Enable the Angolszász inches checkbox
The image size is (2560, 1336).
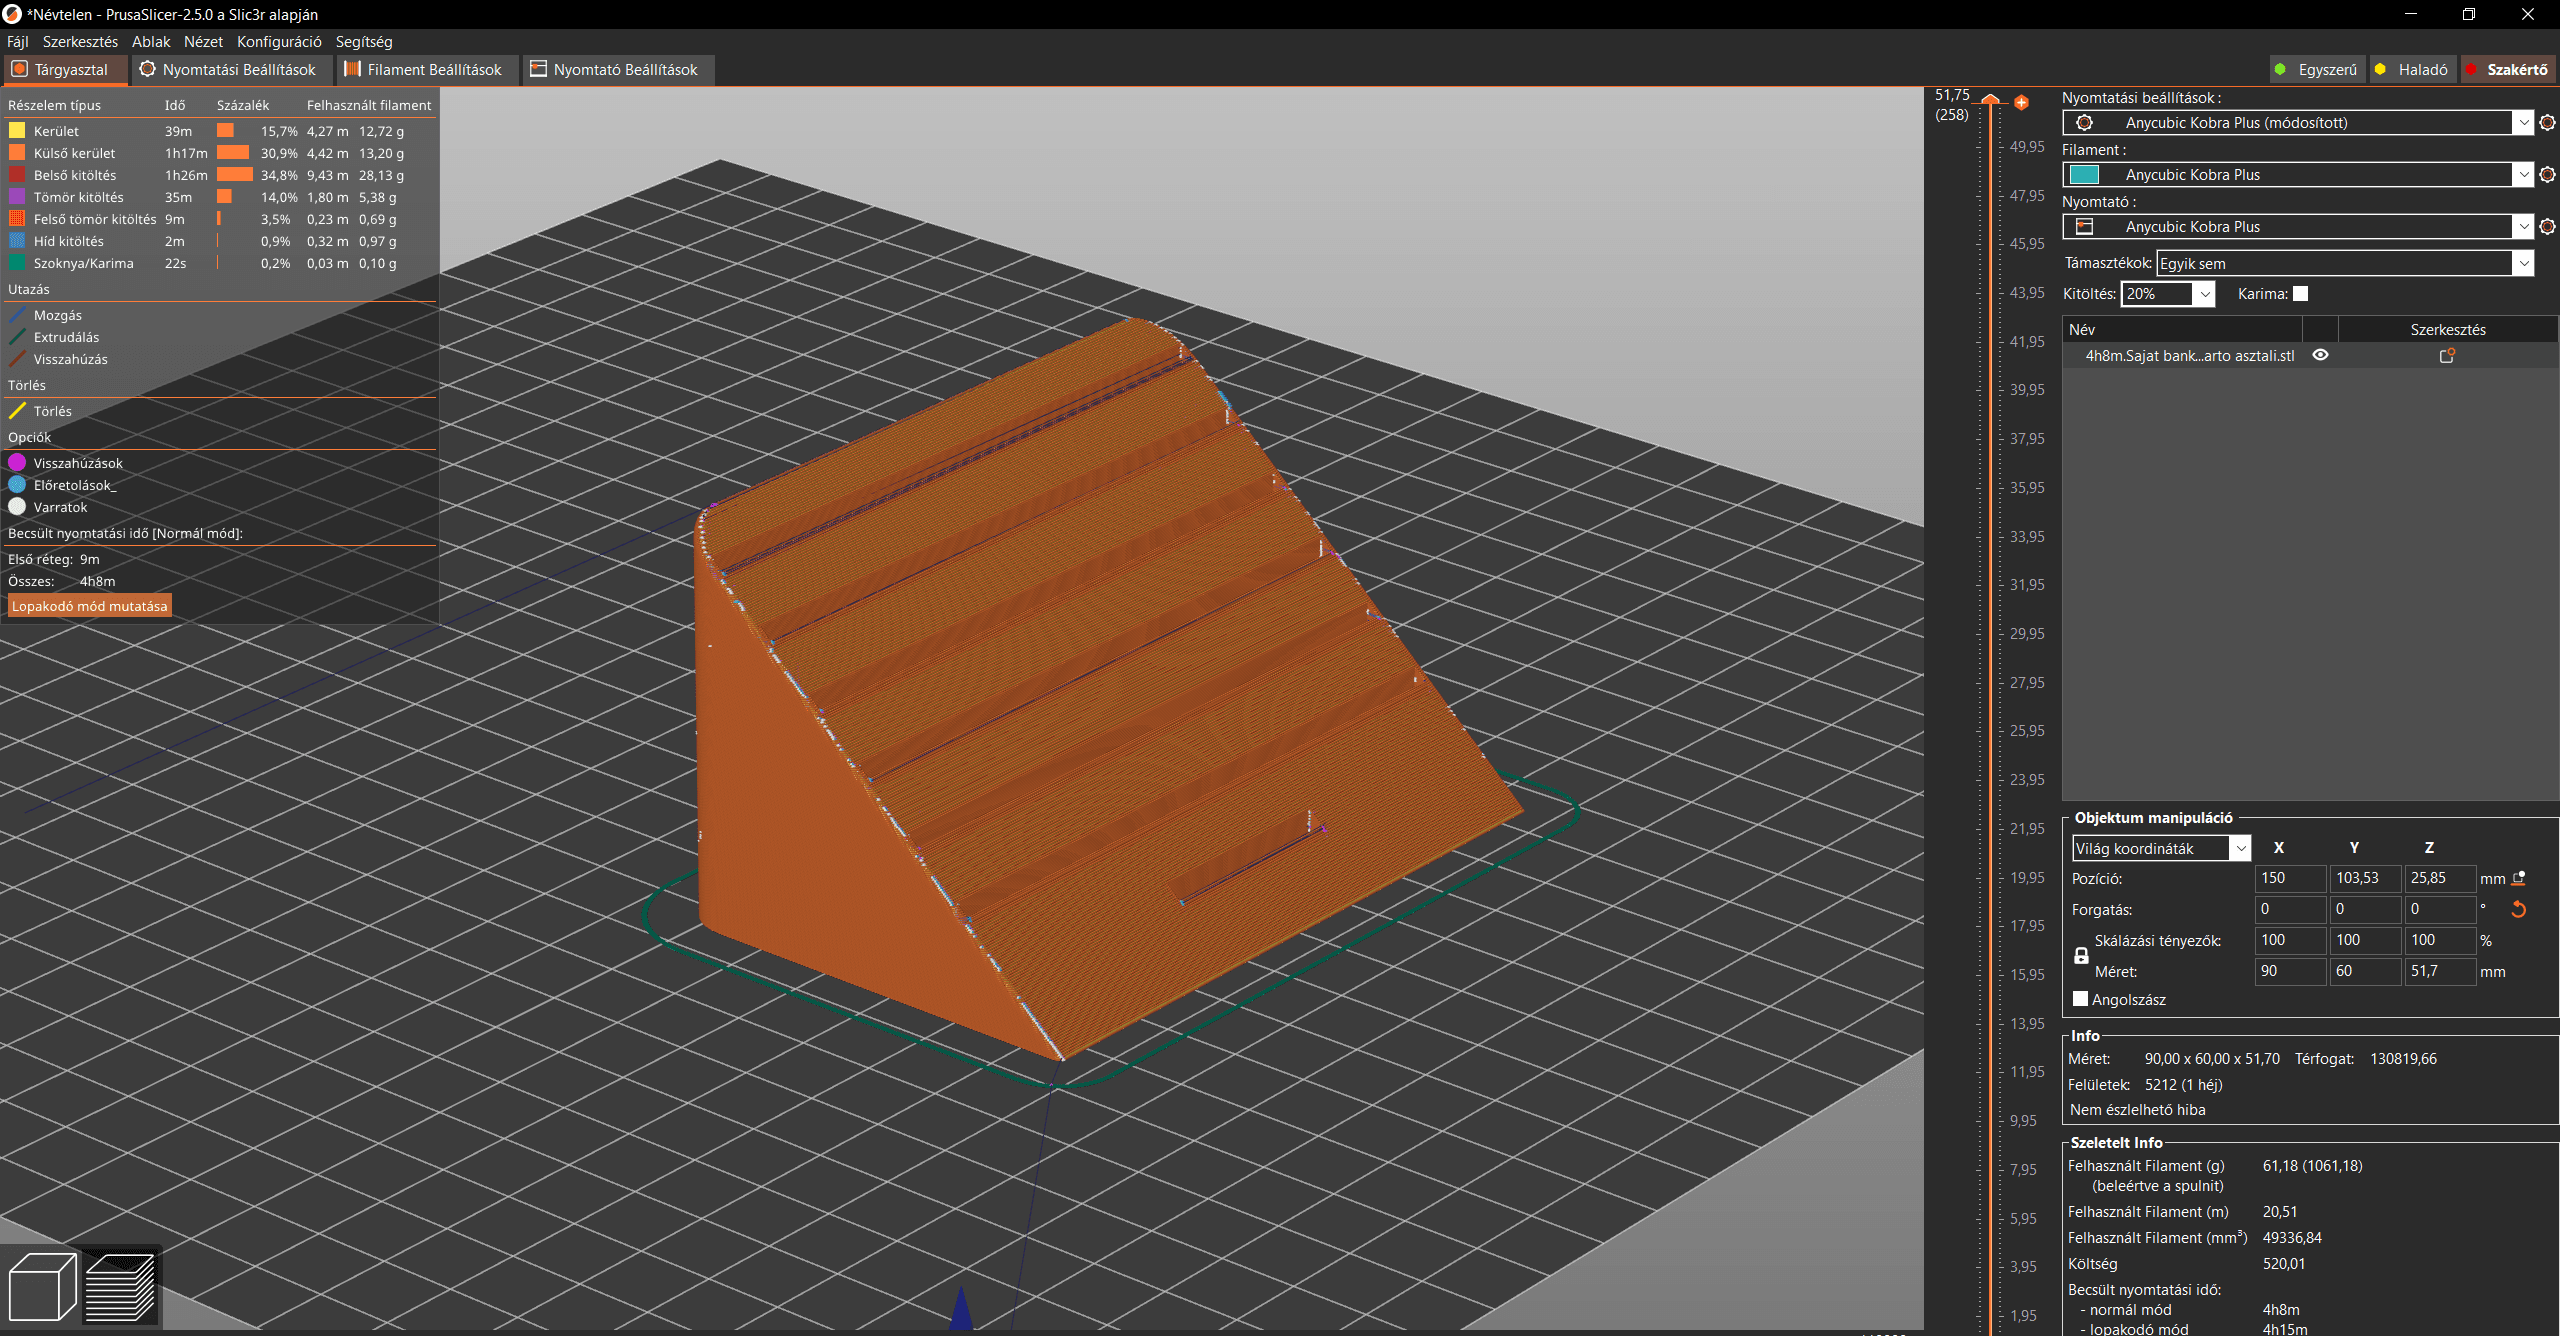2080,999
